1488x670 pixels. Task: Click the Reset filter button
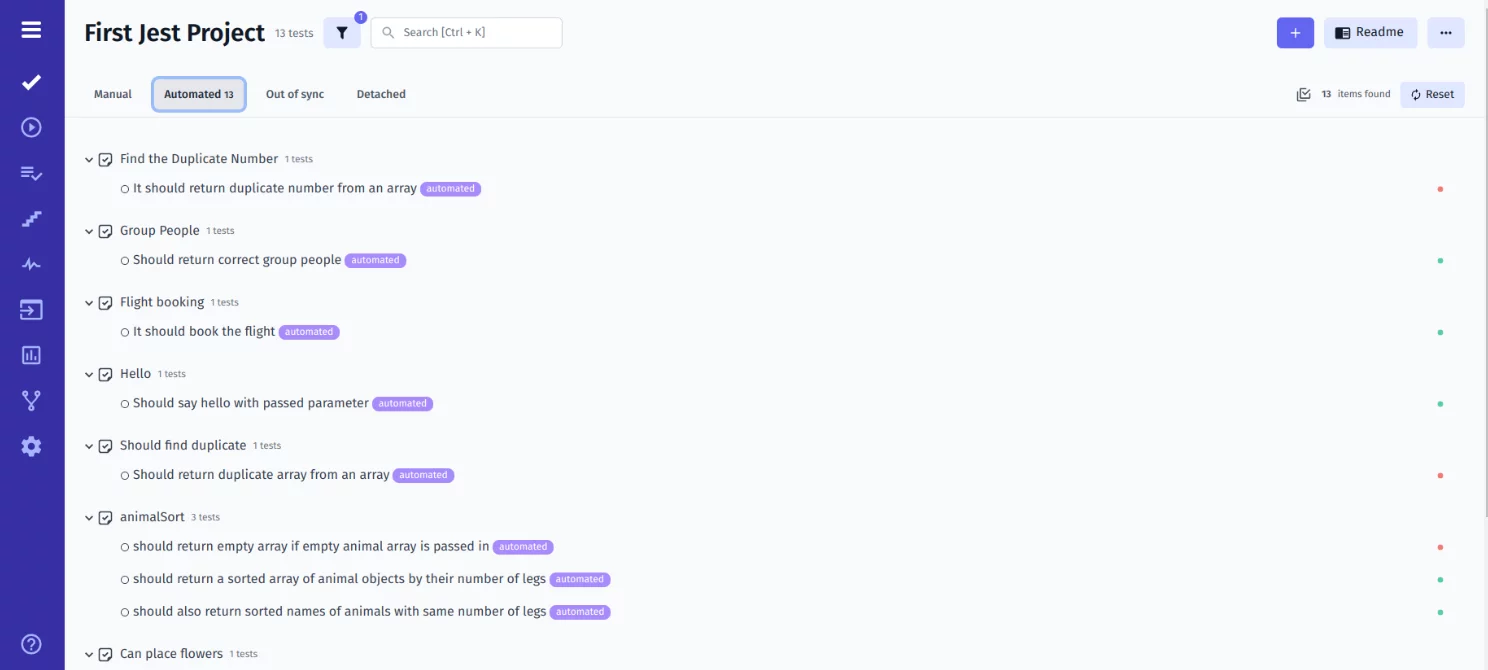1432,93
